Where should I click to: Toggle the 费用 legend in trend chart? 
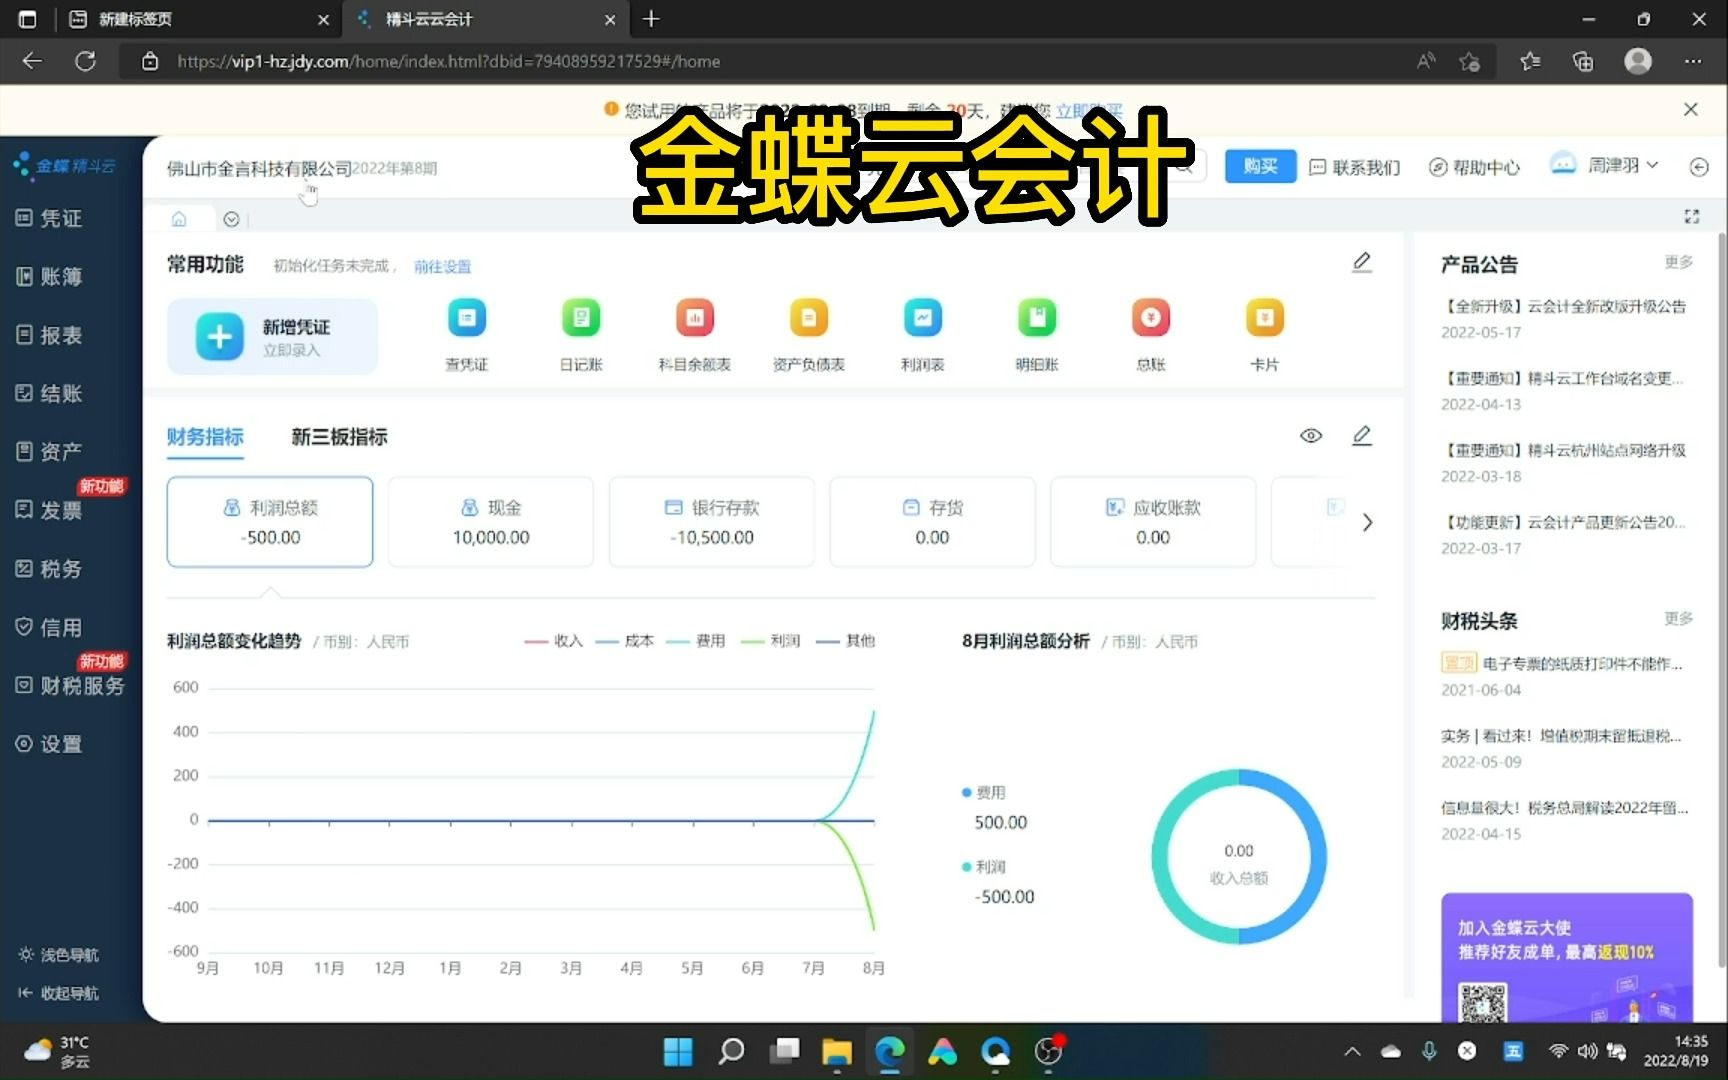pos(696,641)
